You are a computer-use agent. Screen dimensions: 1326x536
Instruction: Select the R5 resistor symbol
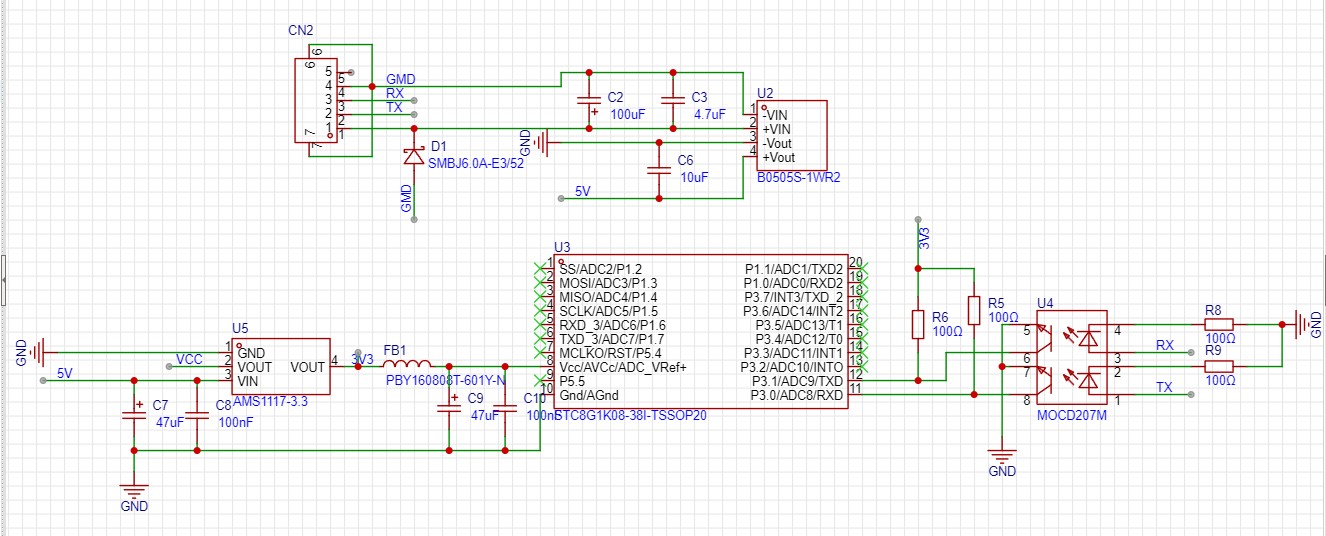click(973, 311)
